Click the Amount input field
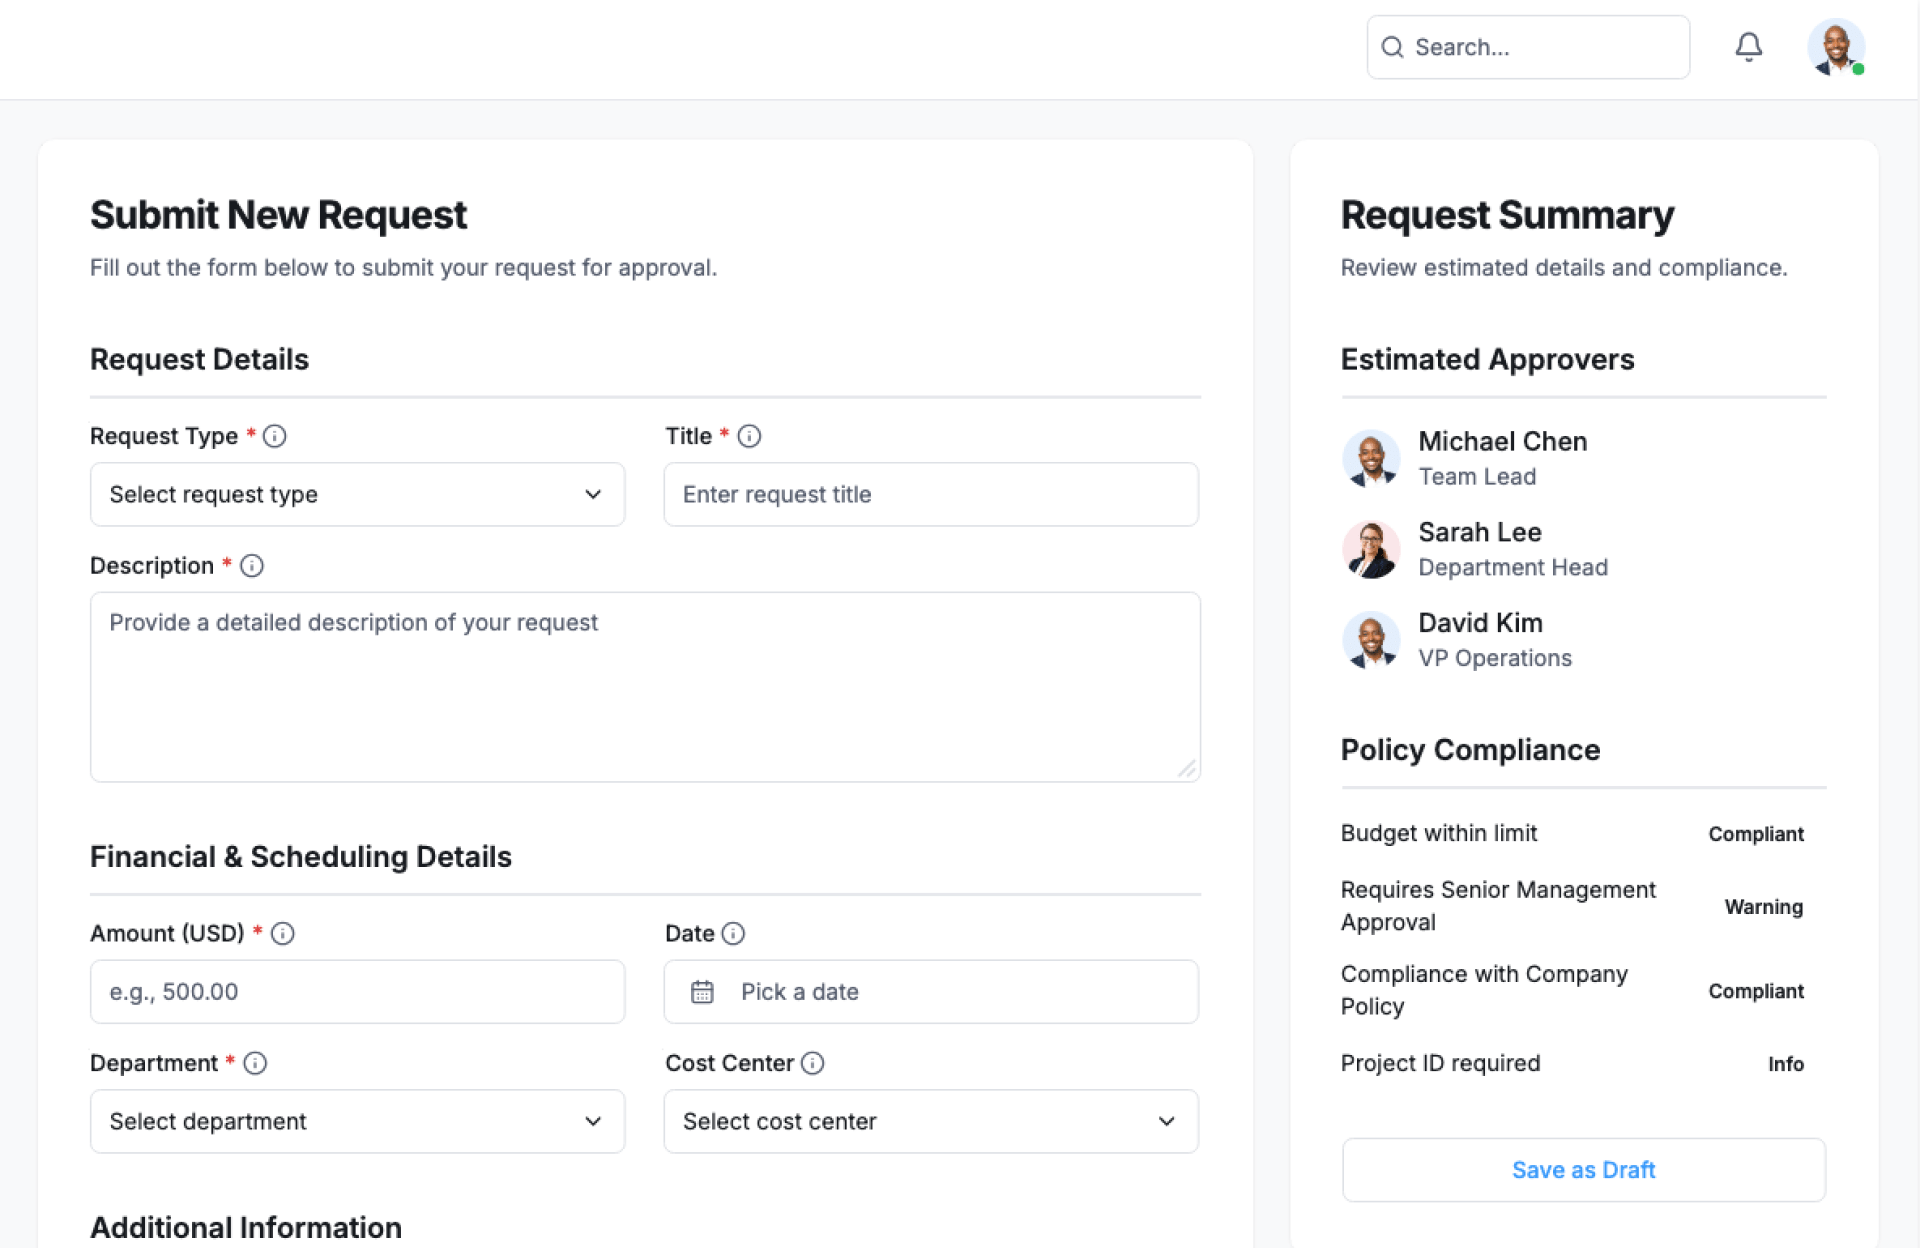 (357, 992)
